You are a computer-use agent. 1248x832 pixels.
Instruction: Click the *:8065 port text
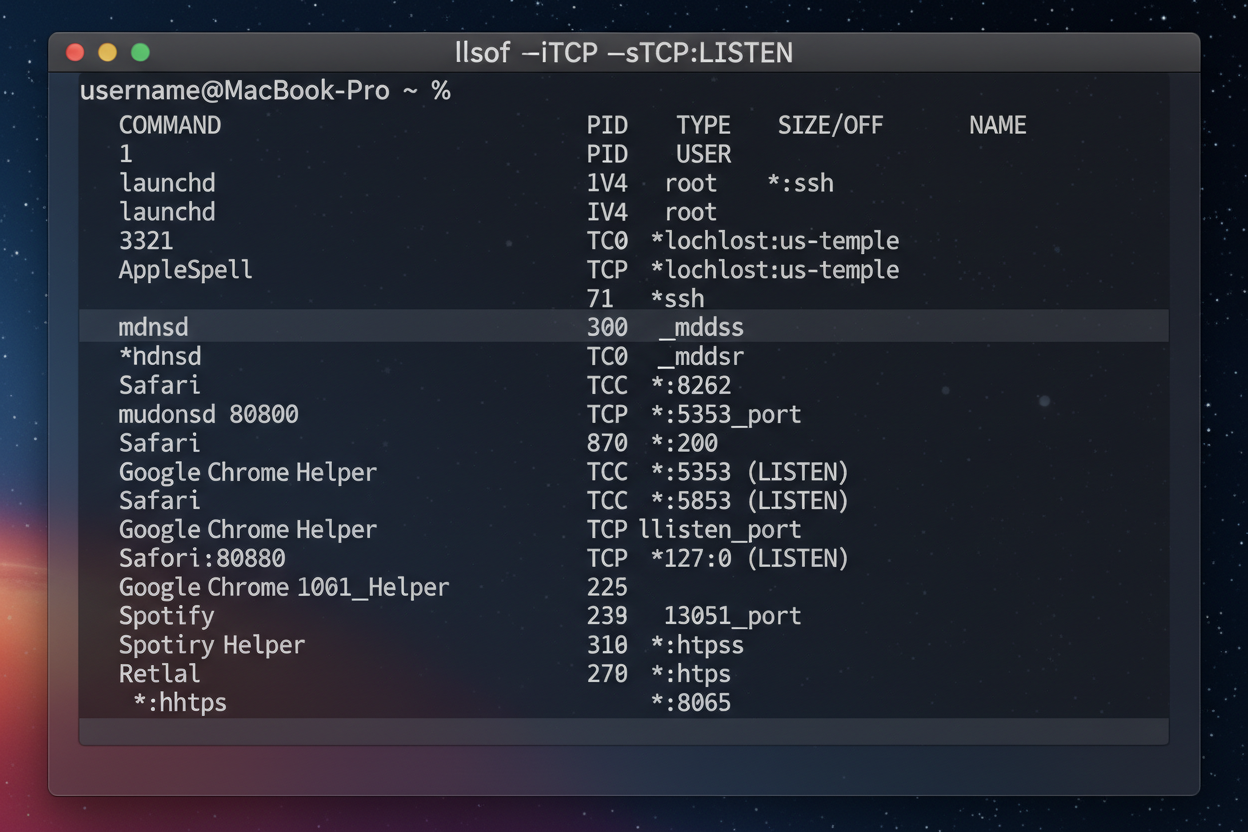pos(690,703)
